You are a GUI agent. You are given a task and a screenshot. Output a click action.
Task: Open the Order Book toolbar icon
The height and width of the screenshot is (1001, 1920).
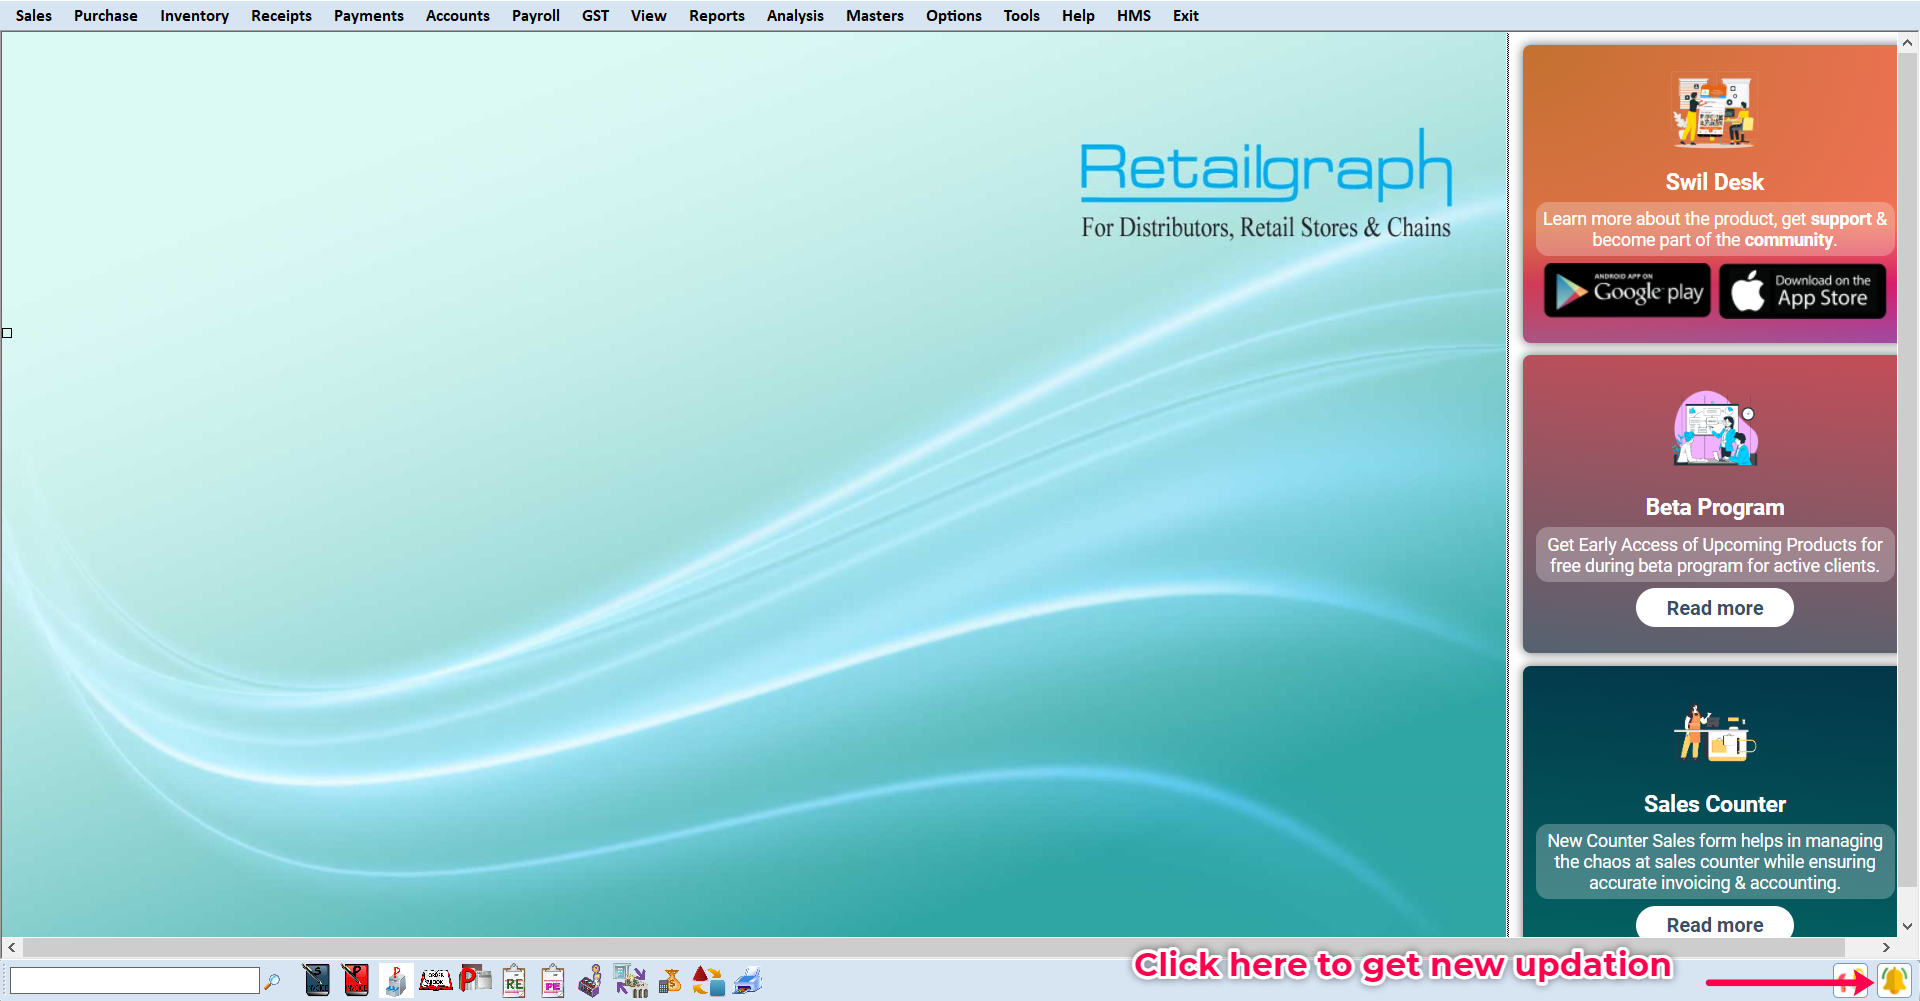coord(435,980)
